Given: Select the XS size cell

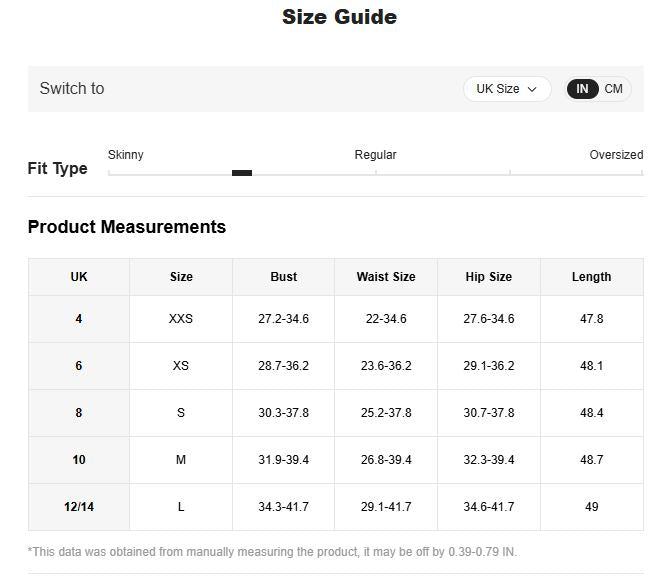Looking at the screenshot, I should [181, 366].
